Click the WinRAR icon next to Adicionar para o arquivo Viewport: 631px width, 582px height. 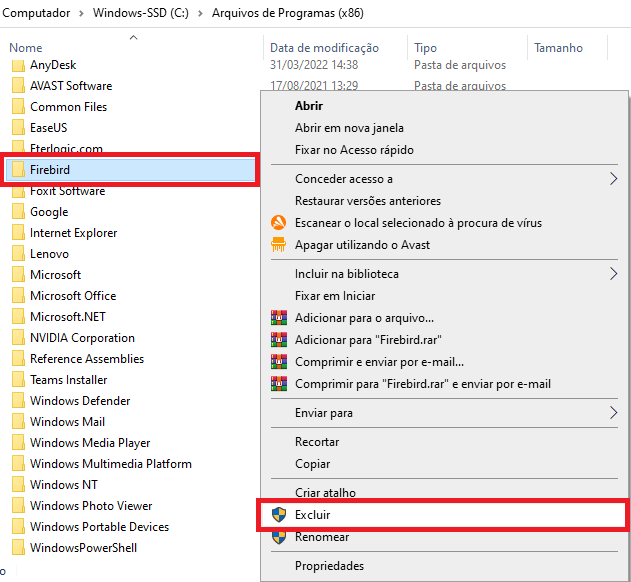(279, 318)
